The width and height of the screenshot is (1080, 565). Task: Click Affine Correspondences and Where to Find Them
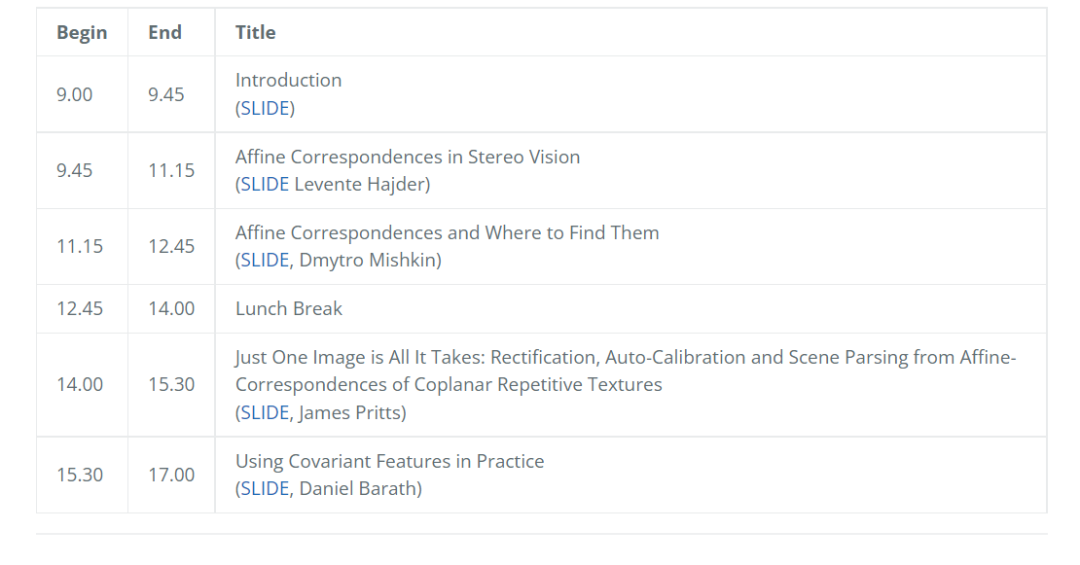pyautogui.click(x=447, y=232)
